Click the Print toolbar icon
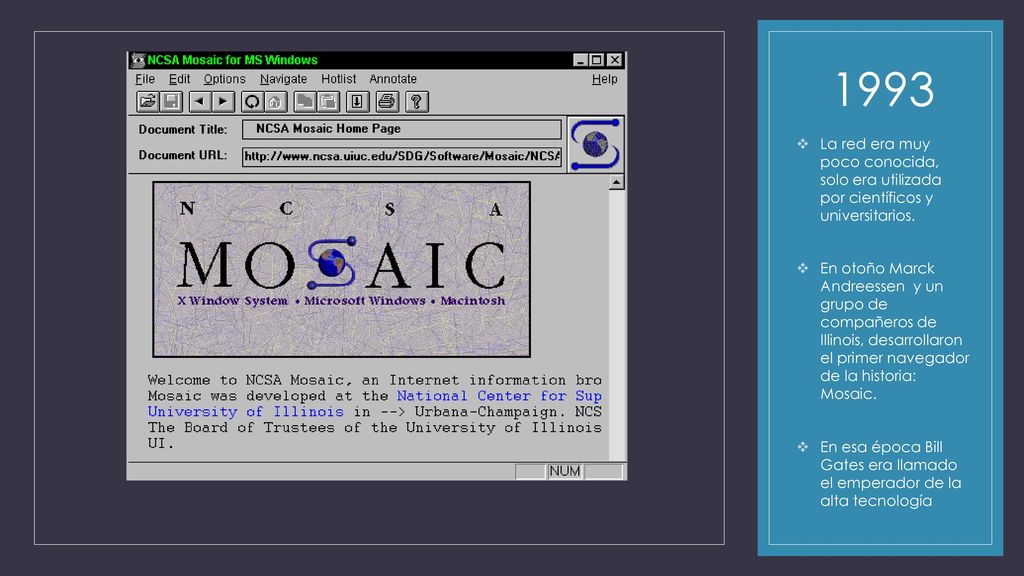 coord(387,102)
